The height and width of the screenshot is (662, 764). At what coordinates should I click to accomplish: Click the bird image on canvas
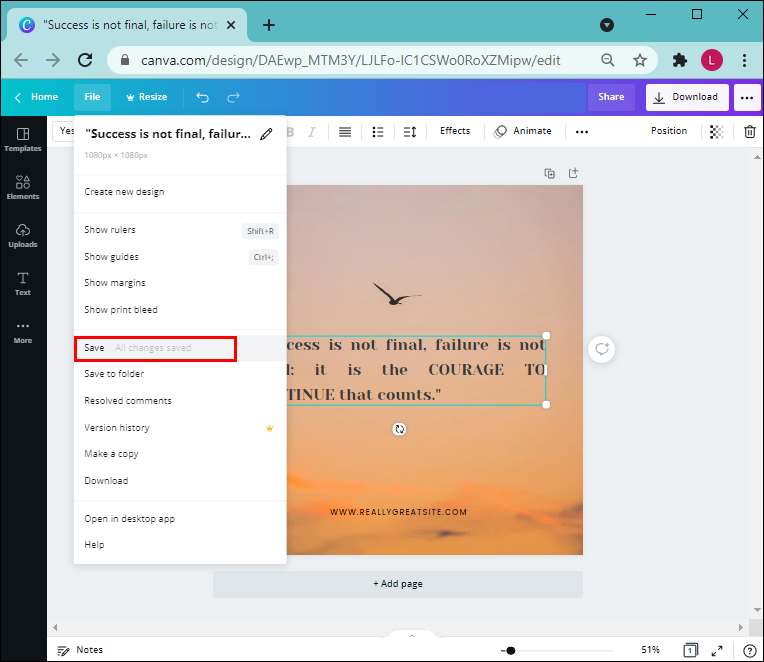coord(397,294)
